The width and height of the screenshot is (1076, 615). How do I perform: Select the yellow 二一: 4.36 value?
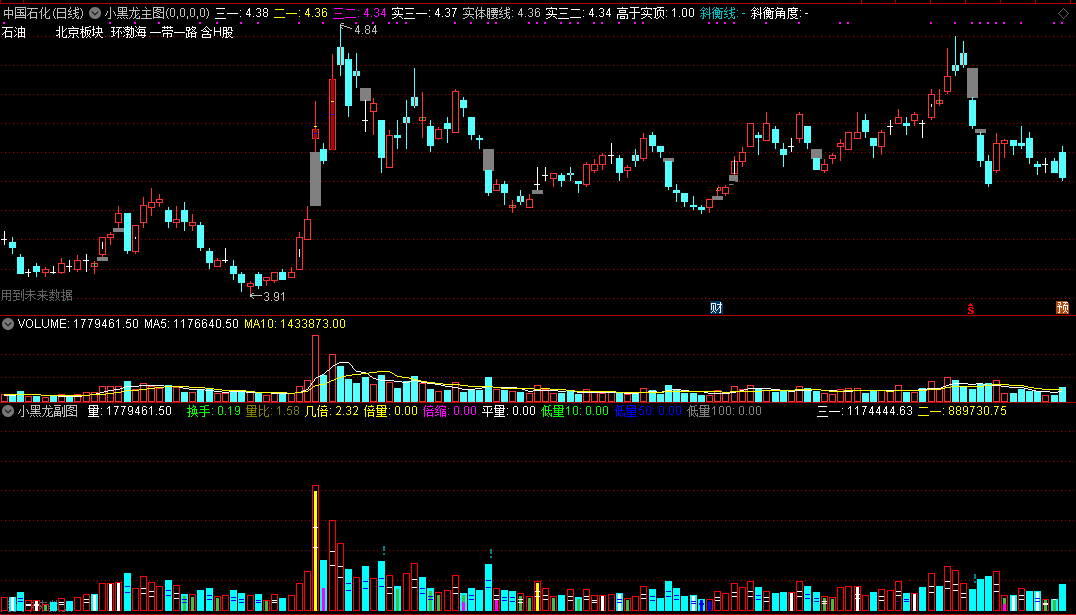[x=301, y=13]
